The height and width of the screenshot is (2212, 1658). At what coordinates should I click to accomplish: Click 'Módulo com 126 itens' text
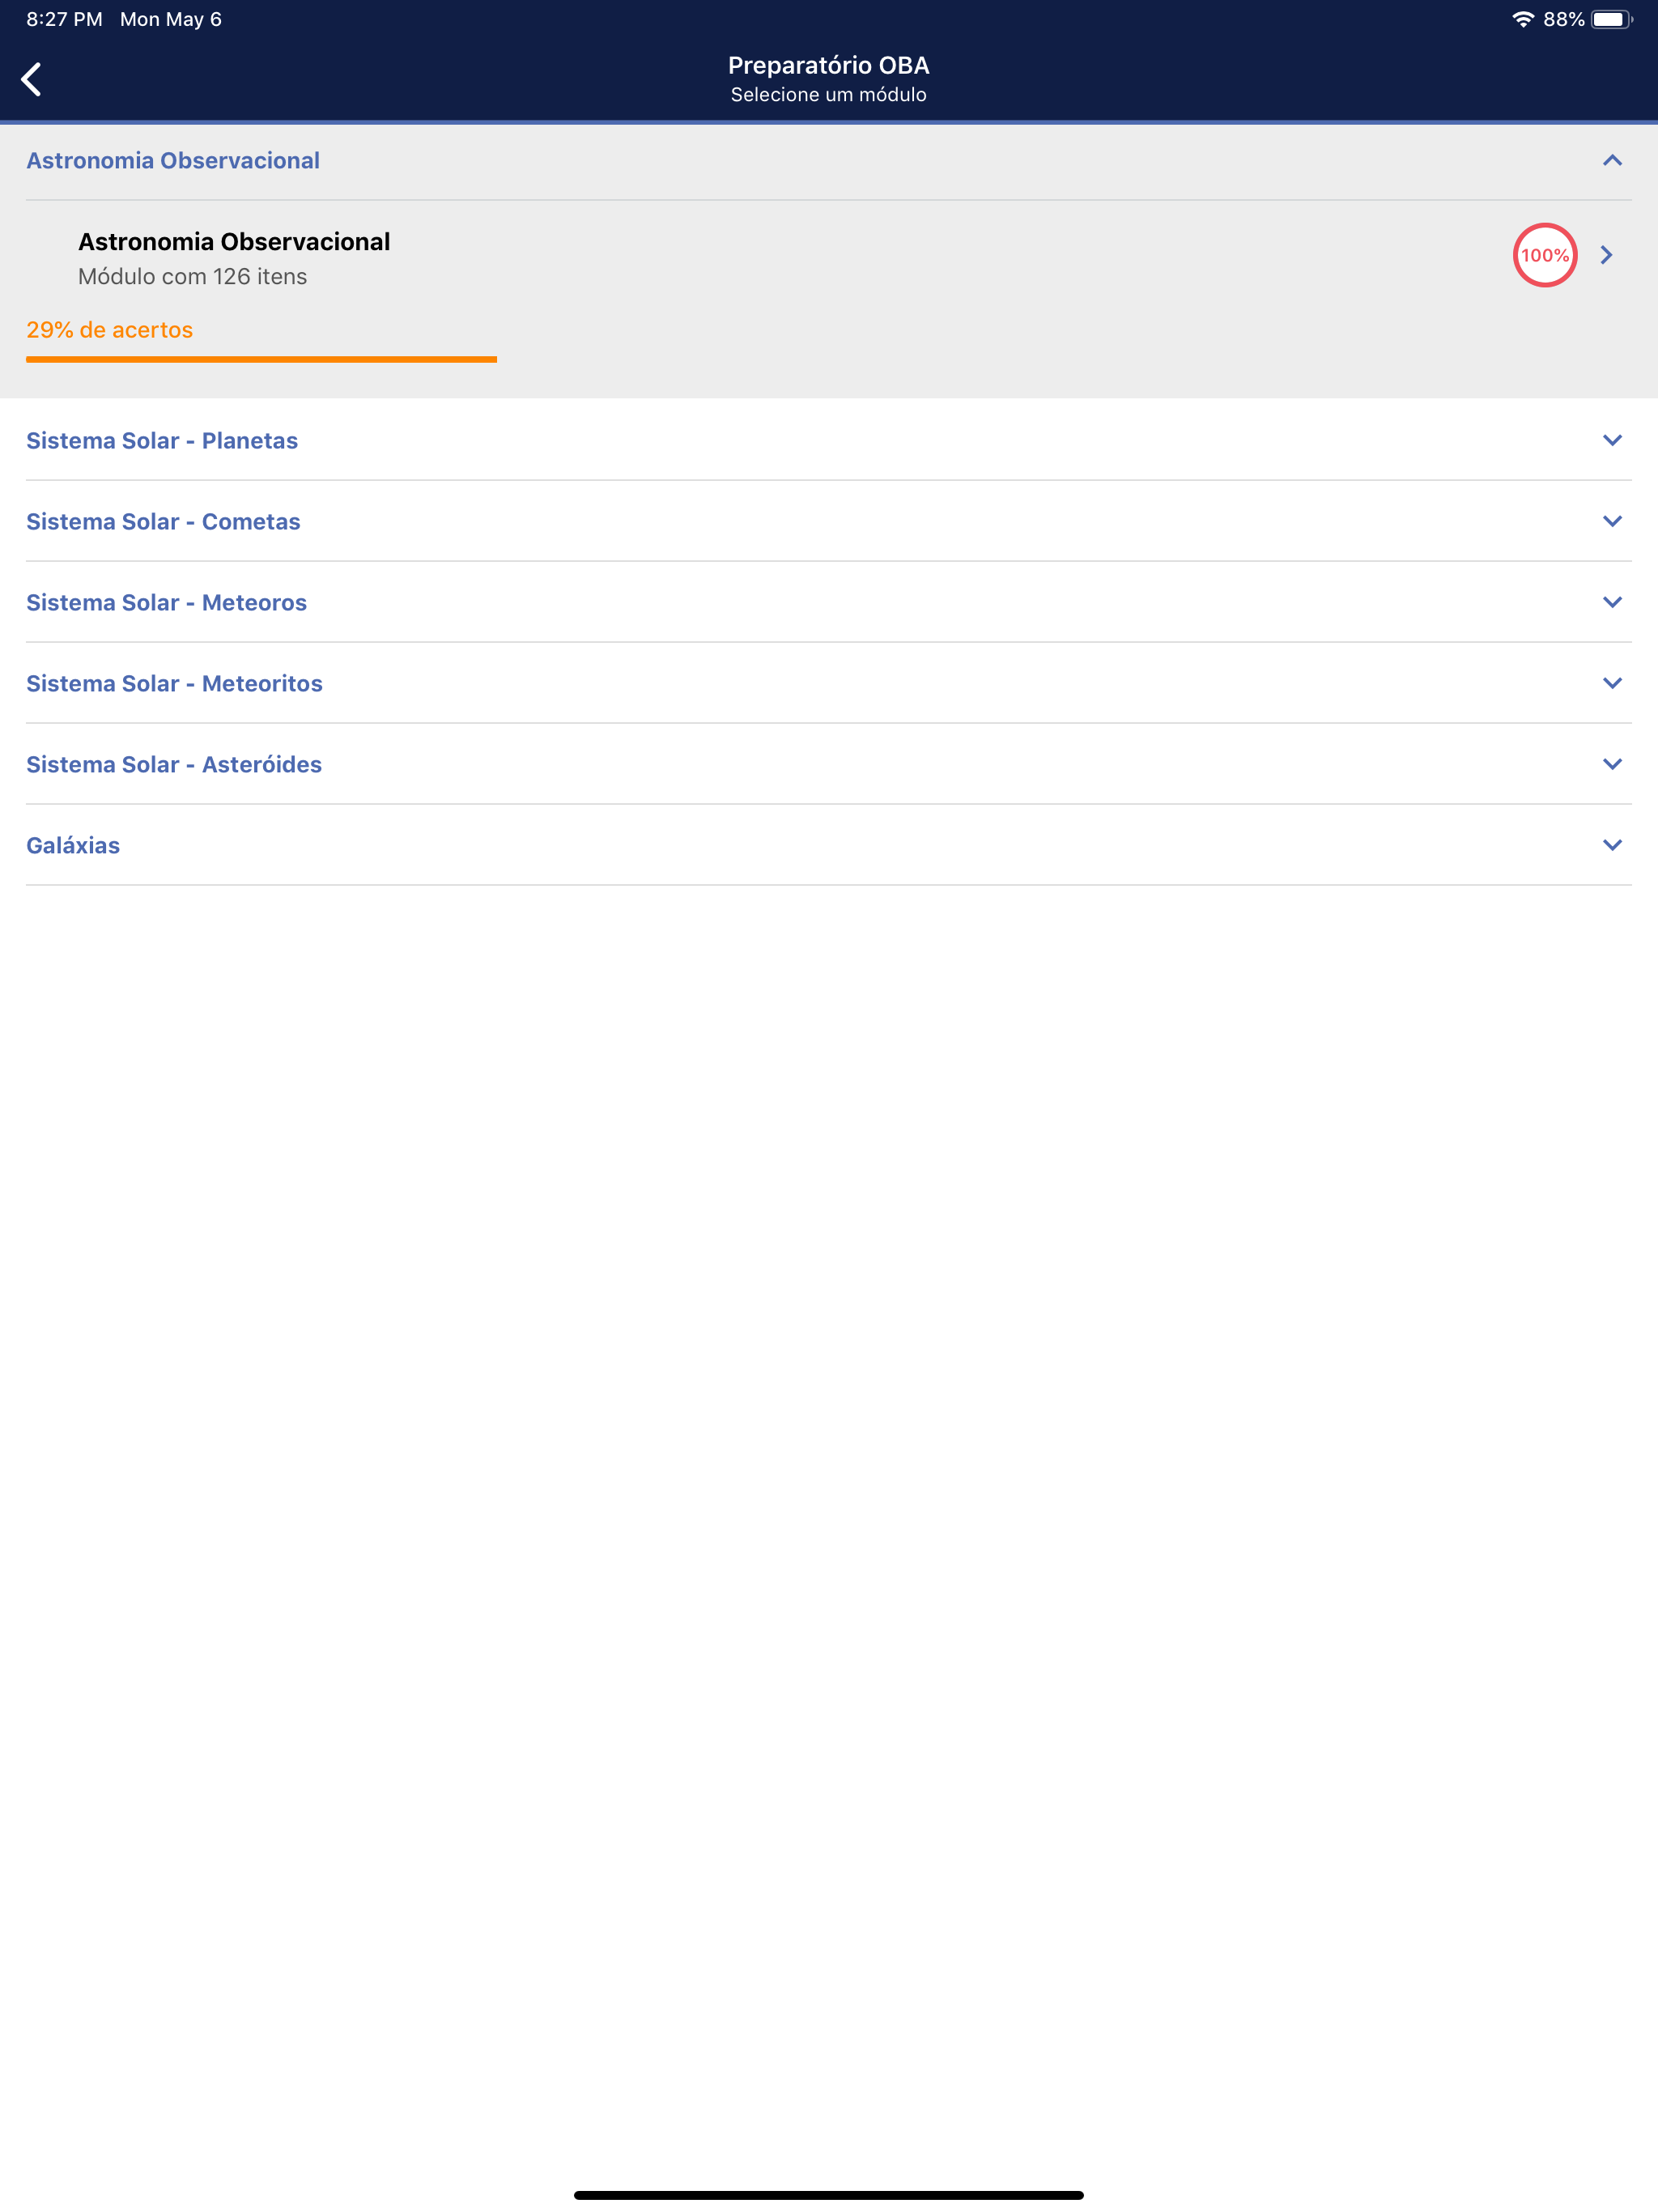click(192, 276)
